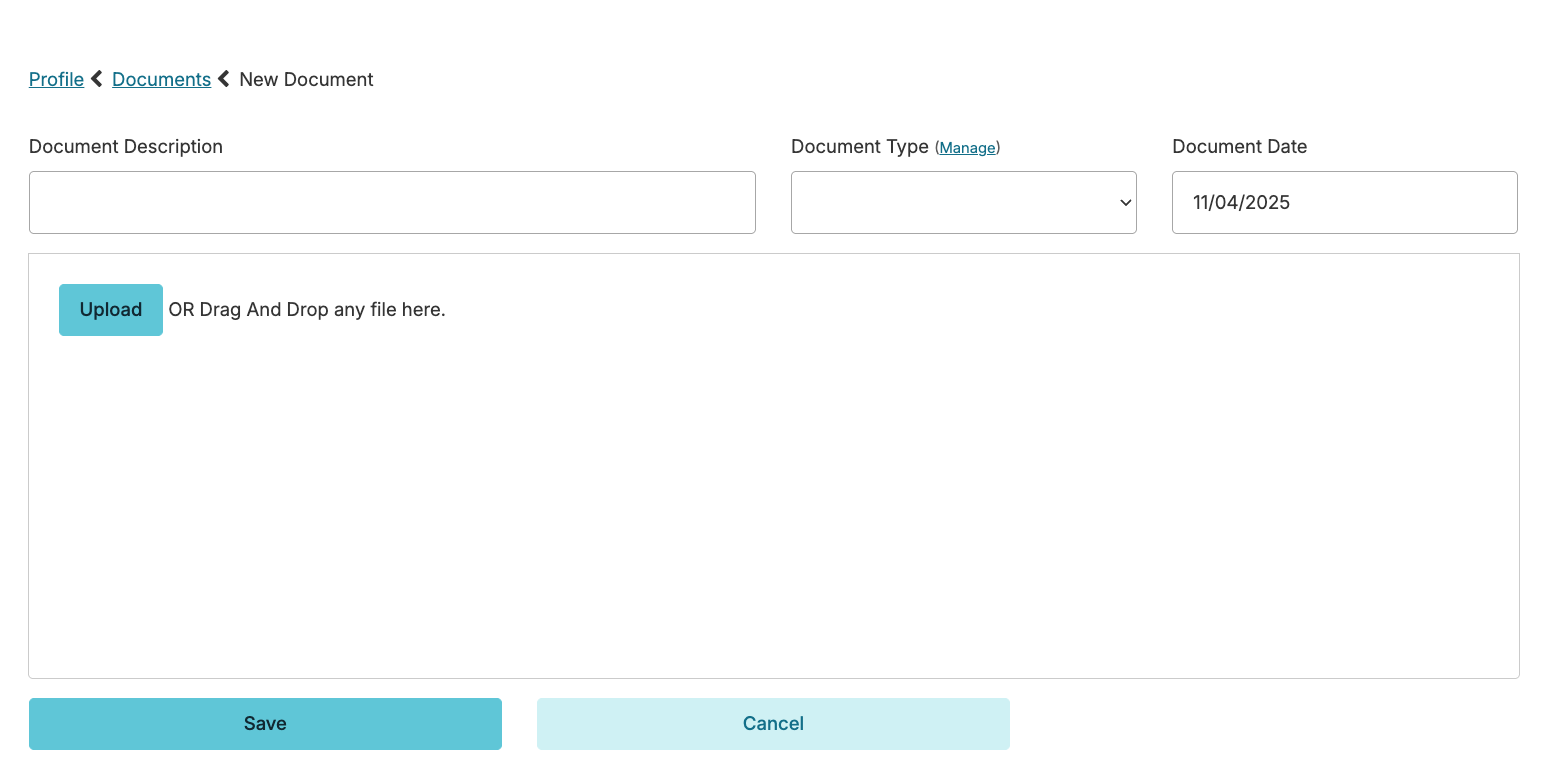Click the 'Document Description' label
Viewport: 1543px width, 766px height.
click(x=126, y=146)
